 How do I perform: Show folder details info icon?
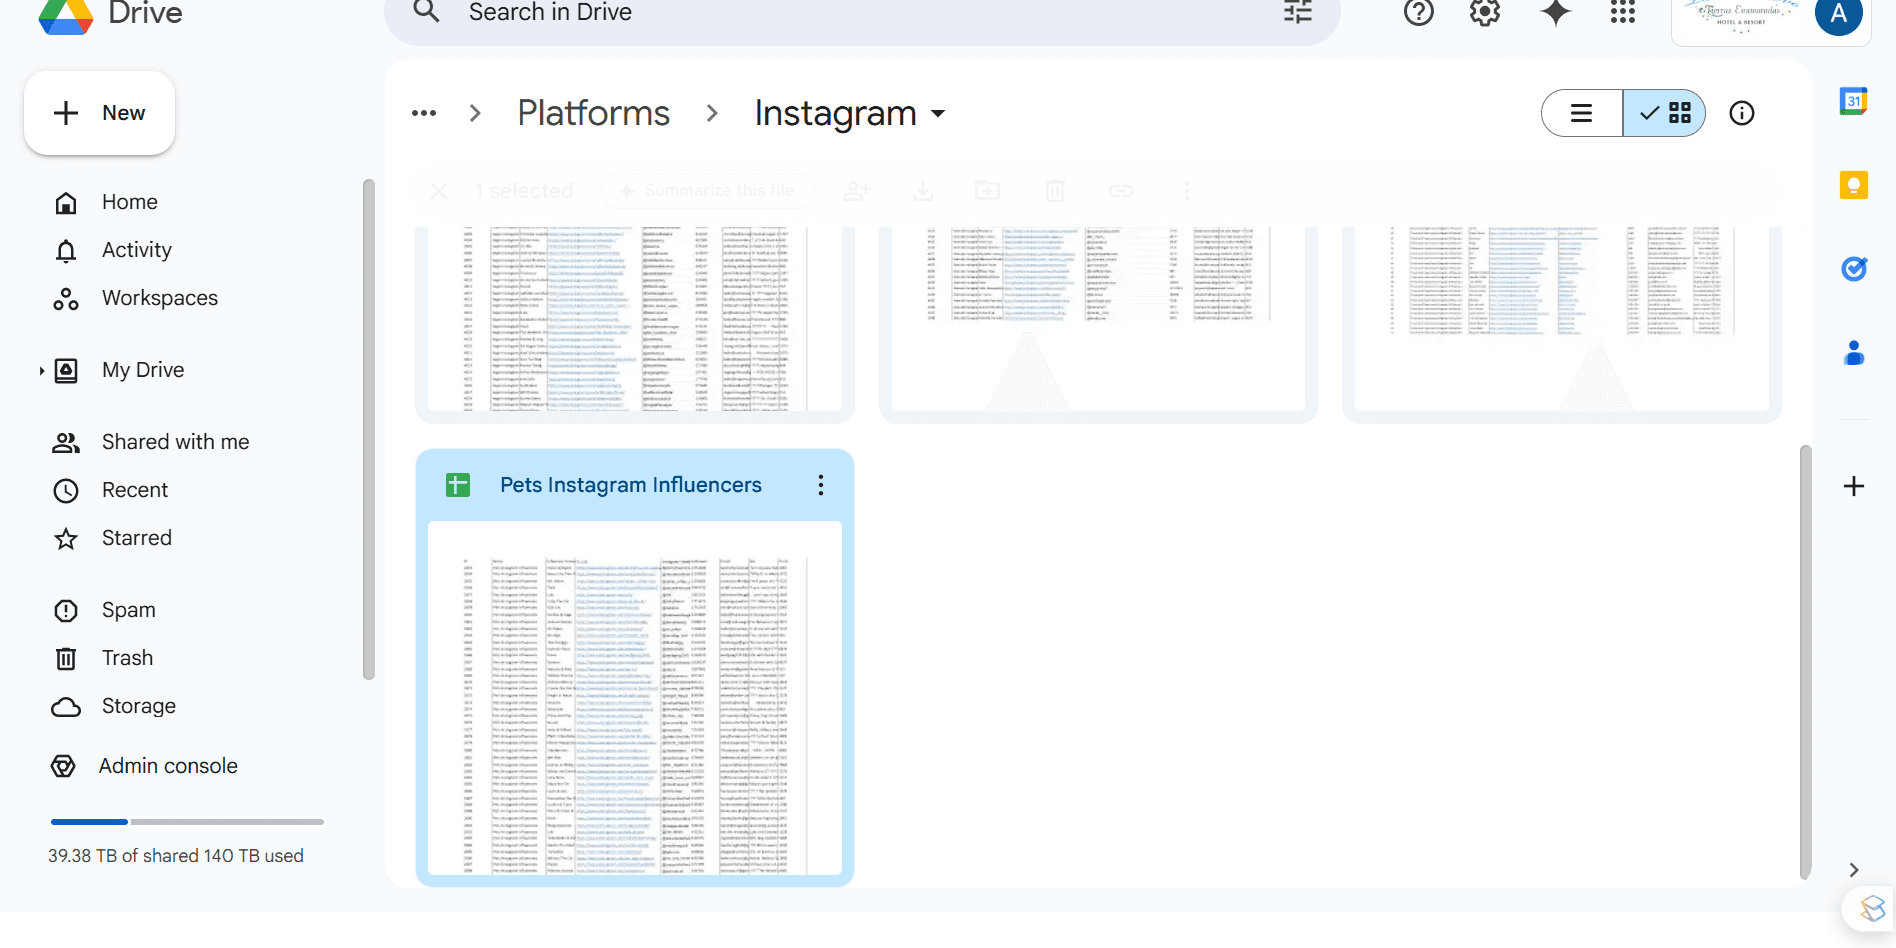point(1742,113)
